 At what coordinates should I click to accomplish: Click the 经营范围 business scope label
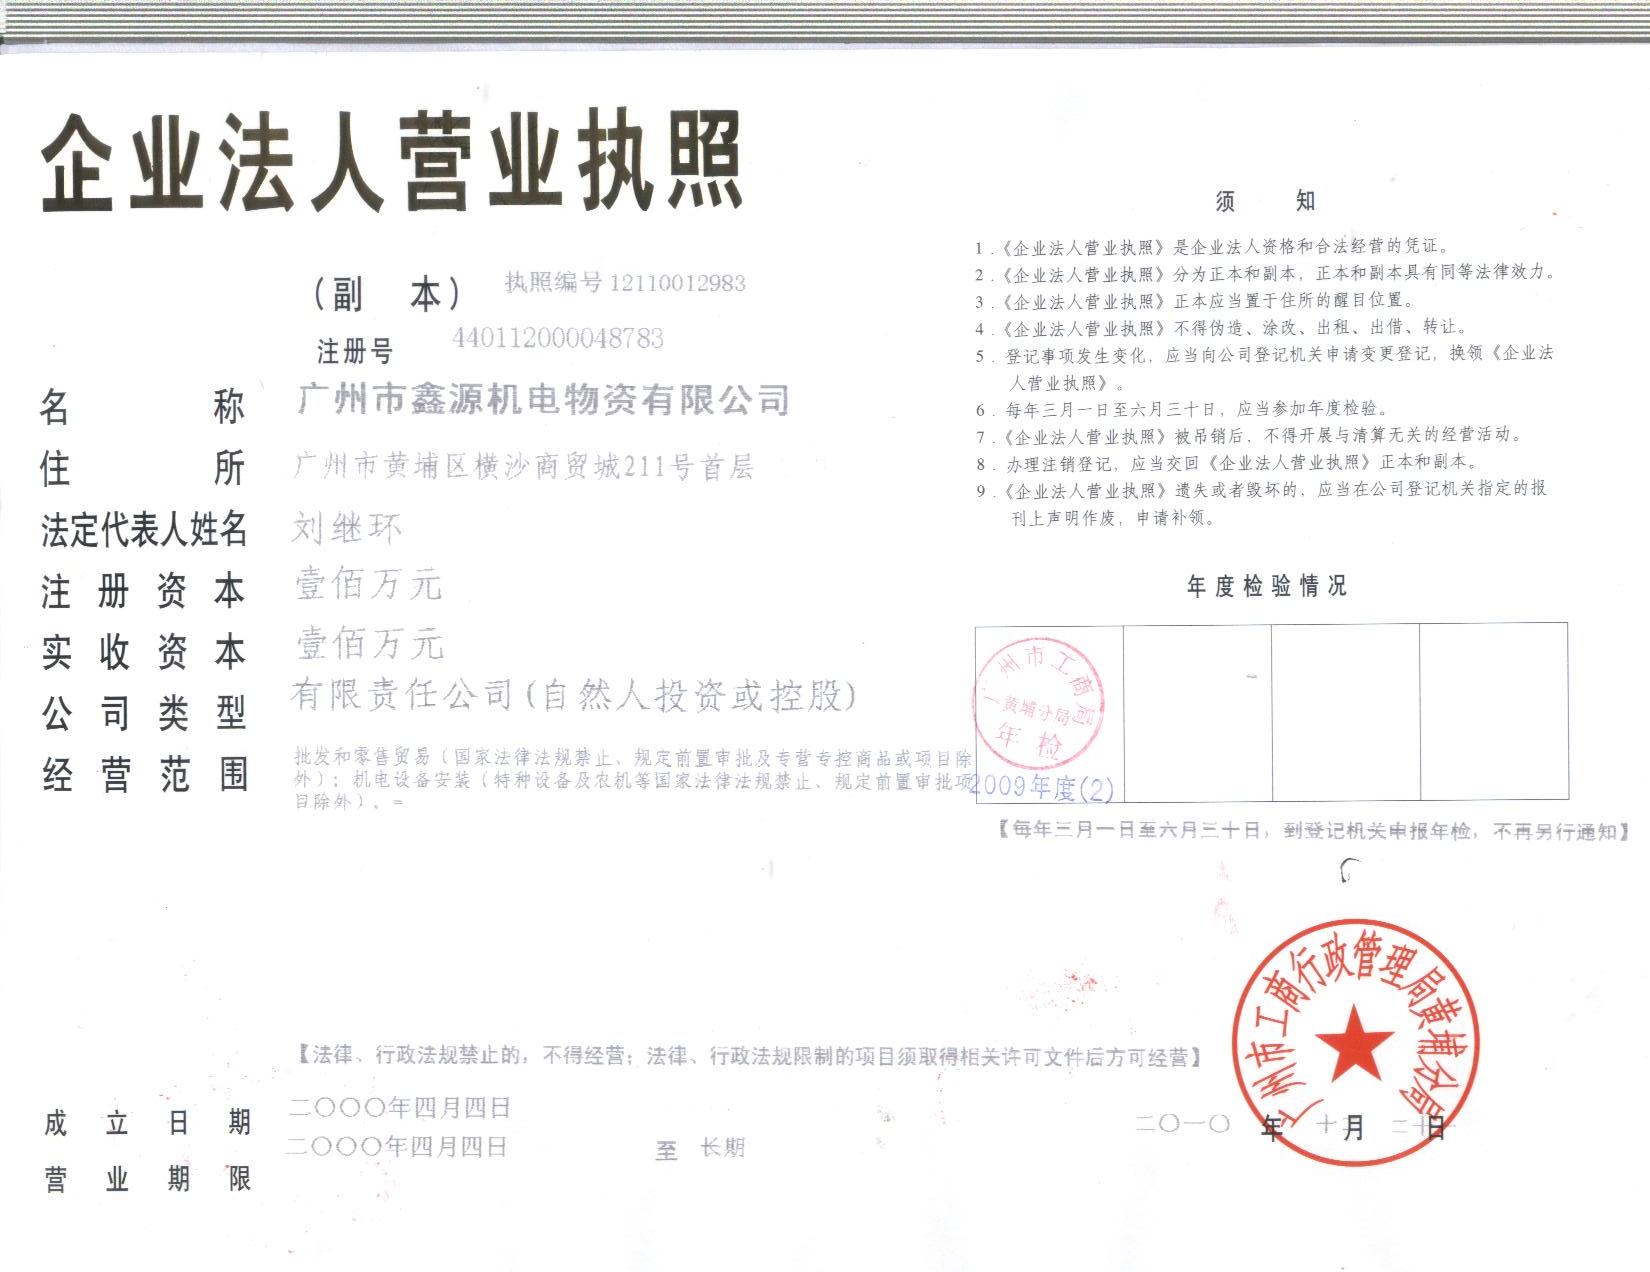pos(143,774)
